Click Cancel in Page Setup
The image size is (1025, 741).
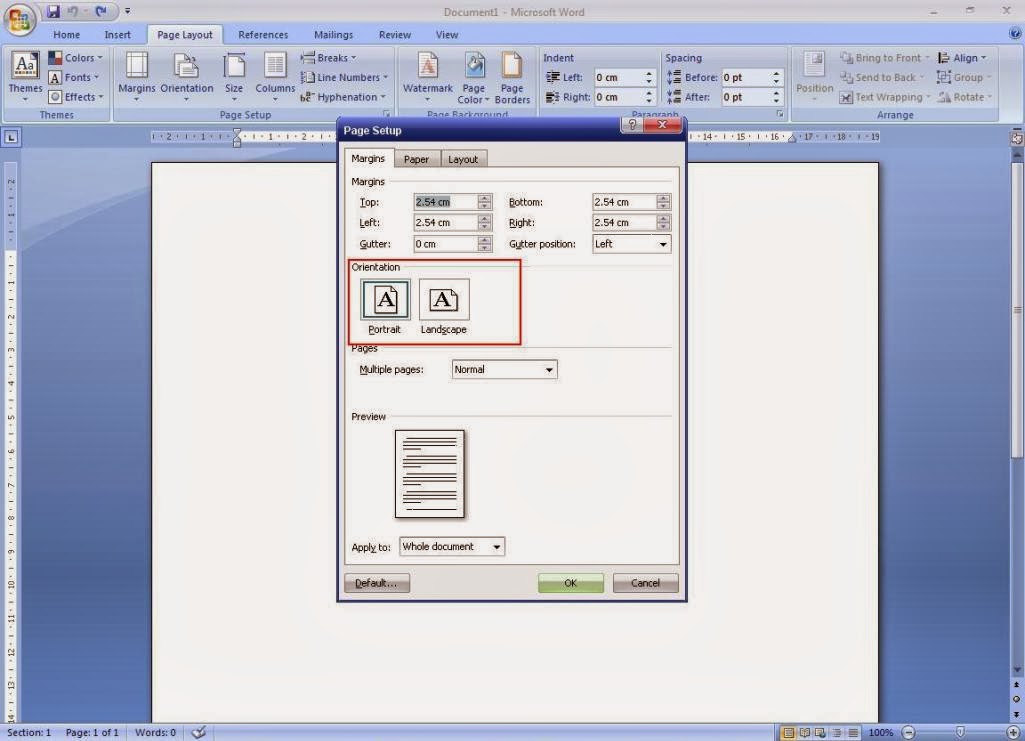(646, 583)
